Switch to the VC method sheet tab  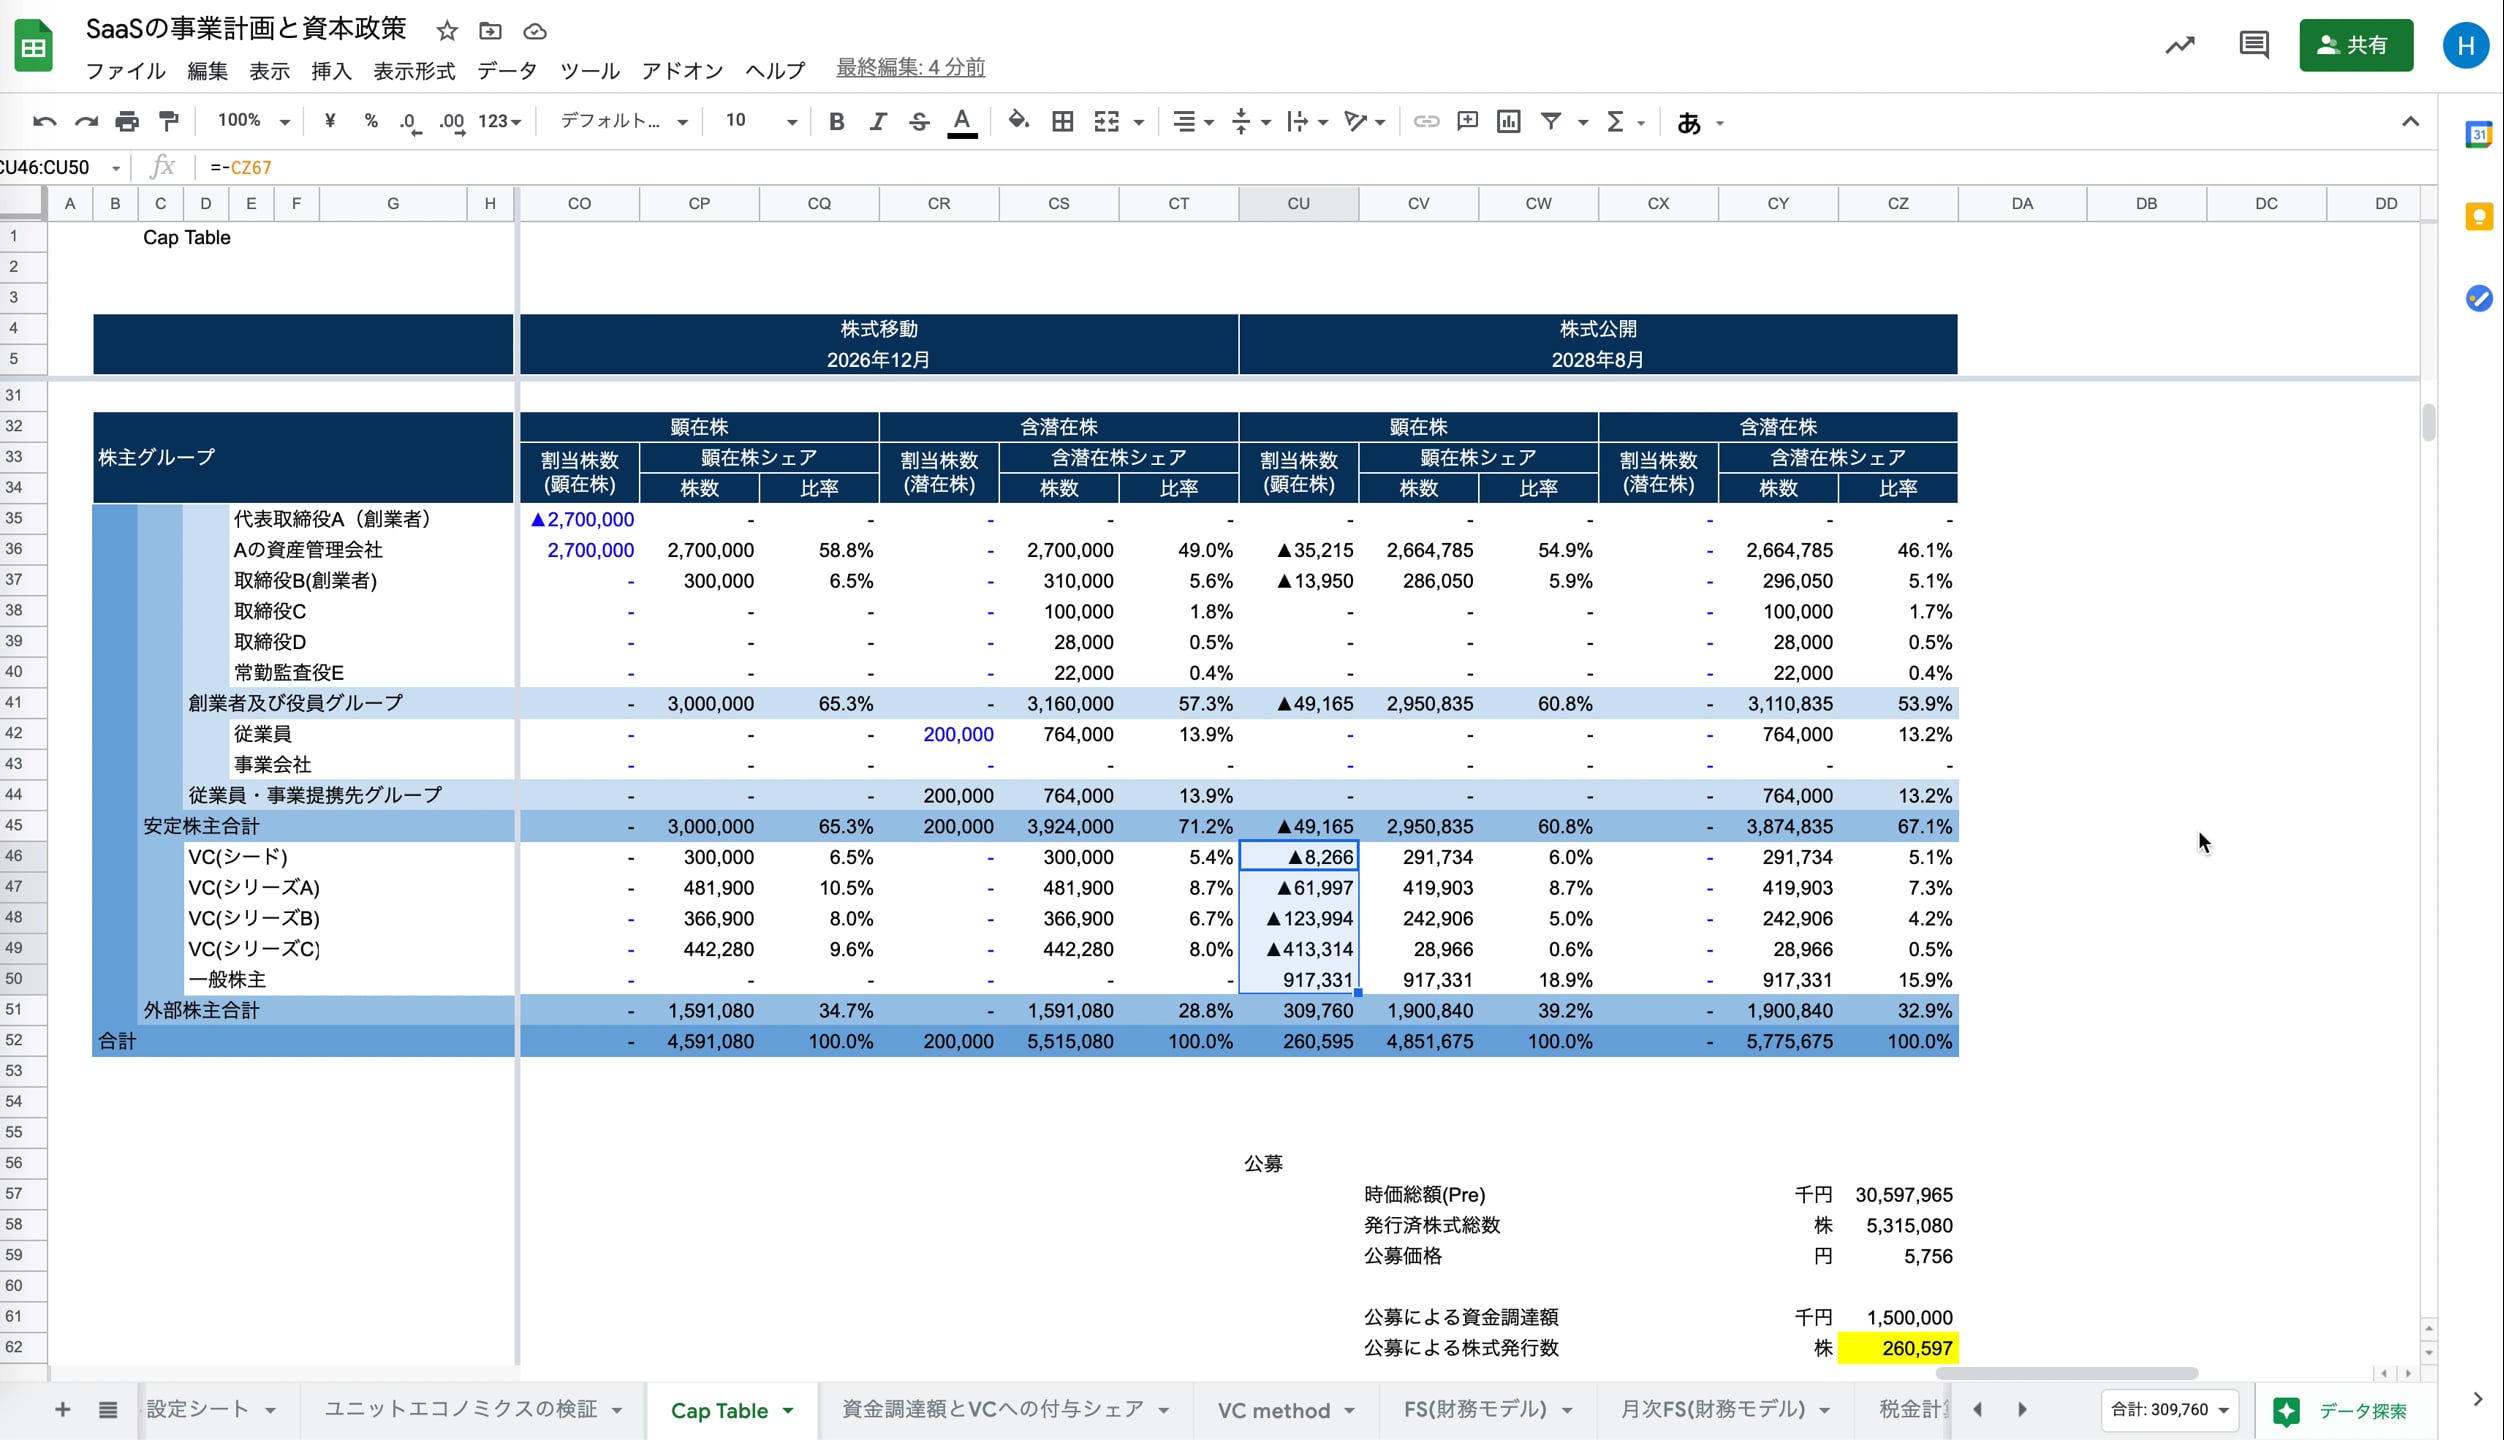pos(1273,1410)
